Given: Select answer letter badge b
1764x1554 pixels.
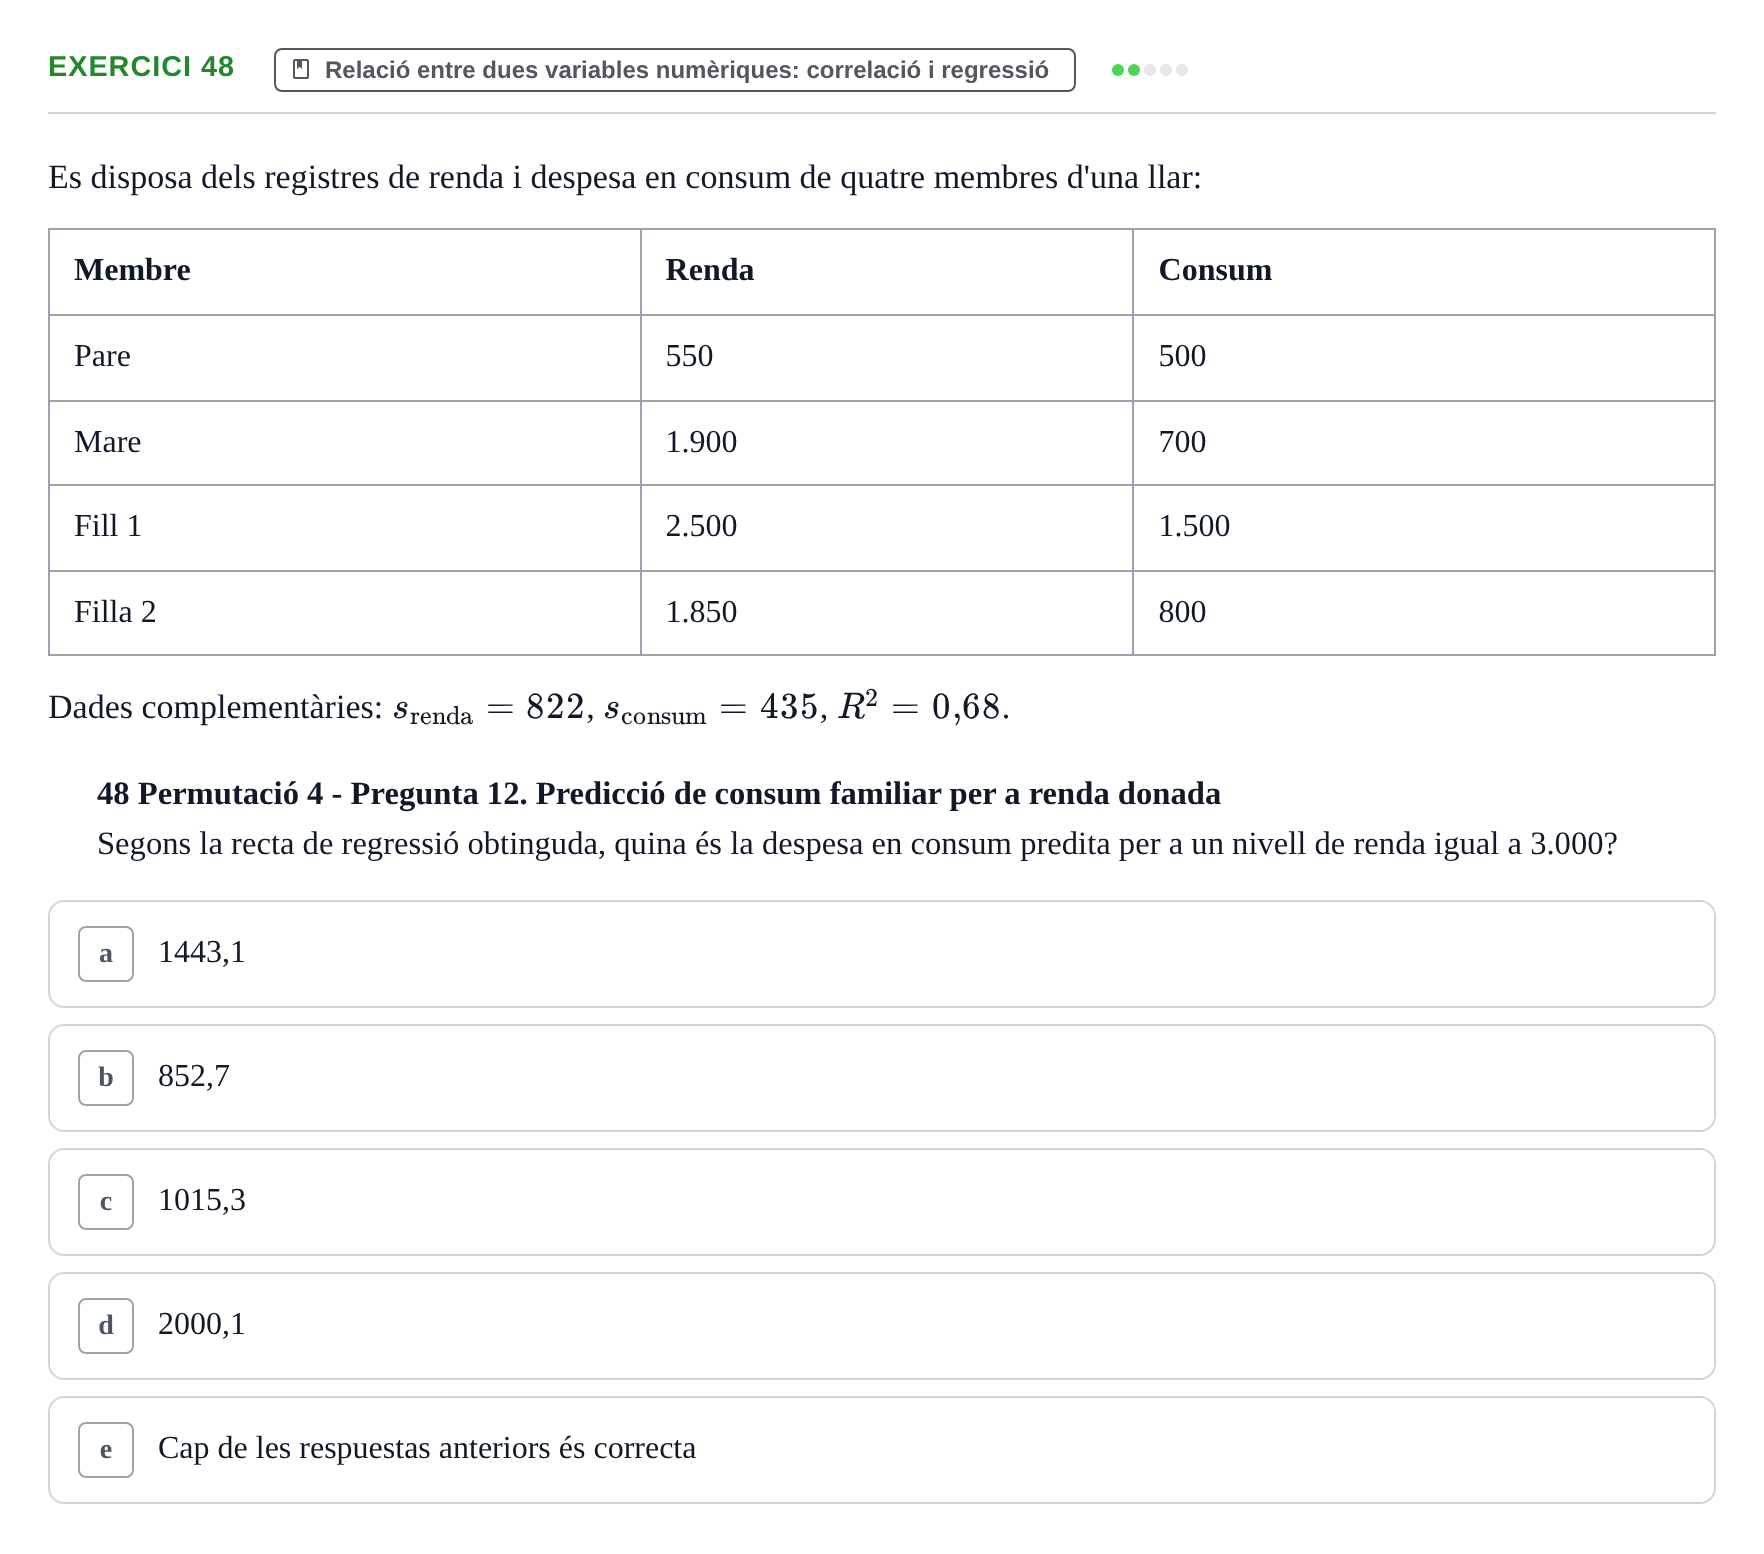Looking at the screenshot, I should pyautogui.click(x=106, y=1078).
